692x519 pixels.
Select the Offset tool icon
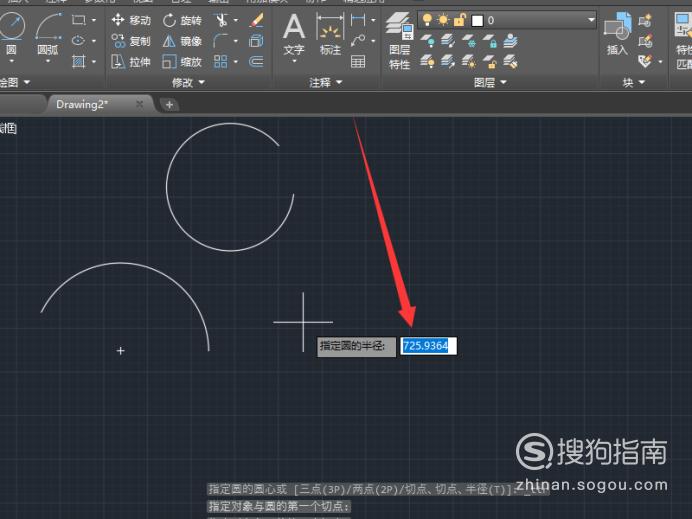(x=256, y=61)
